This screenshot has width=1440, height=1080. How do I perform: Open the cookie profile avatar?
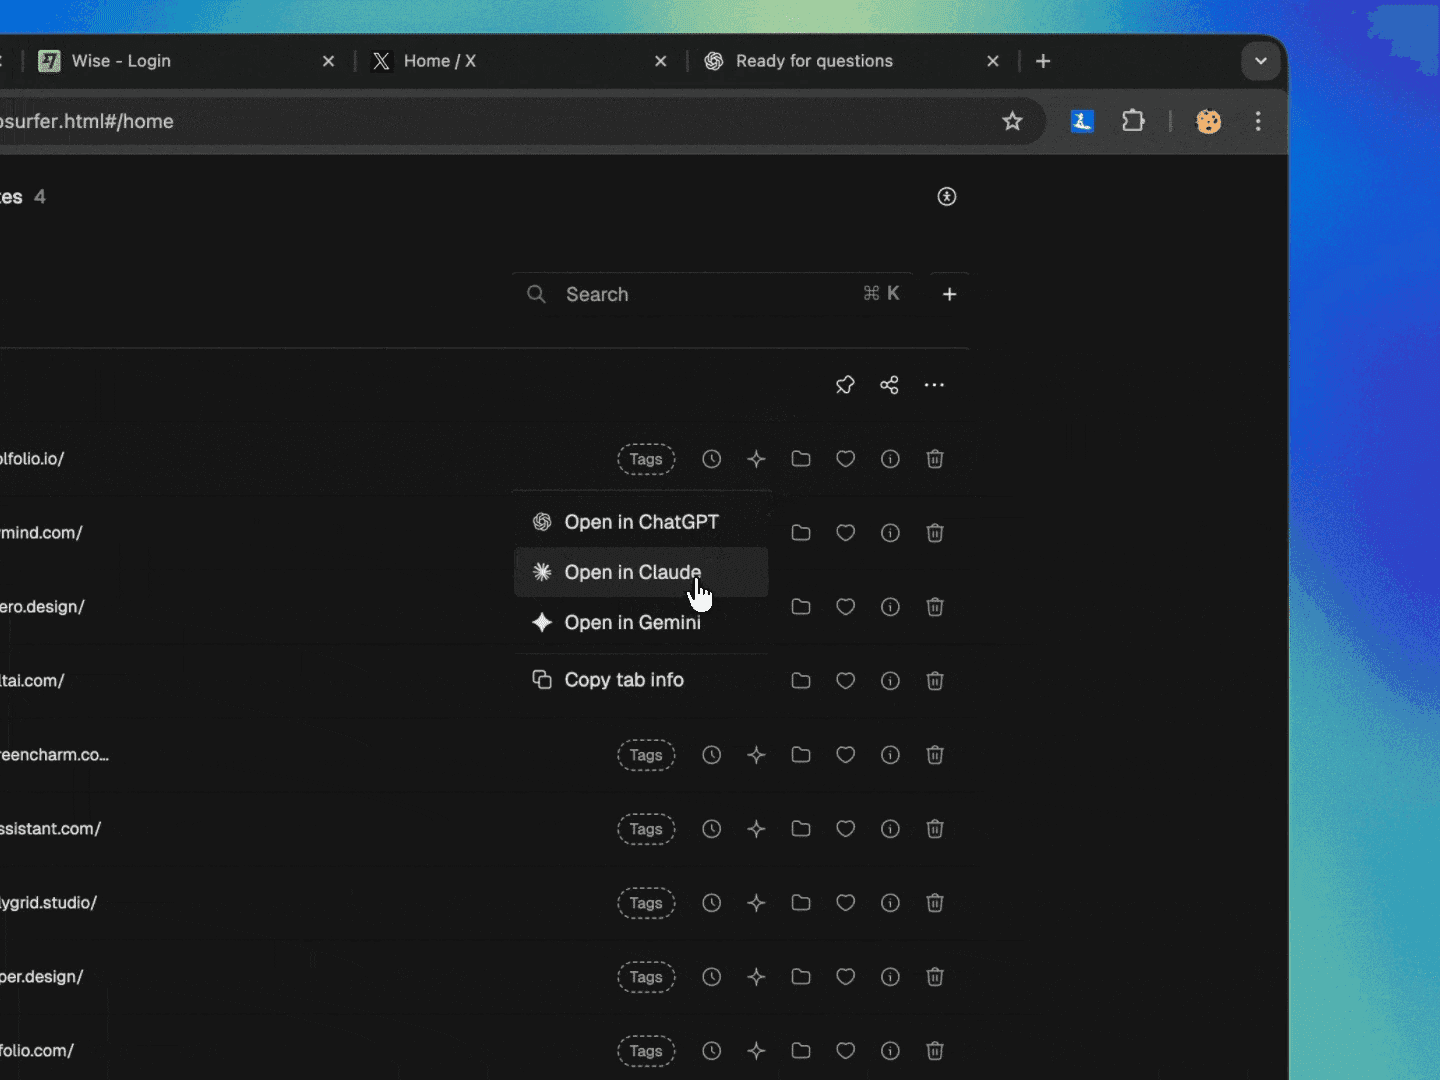1209,121
